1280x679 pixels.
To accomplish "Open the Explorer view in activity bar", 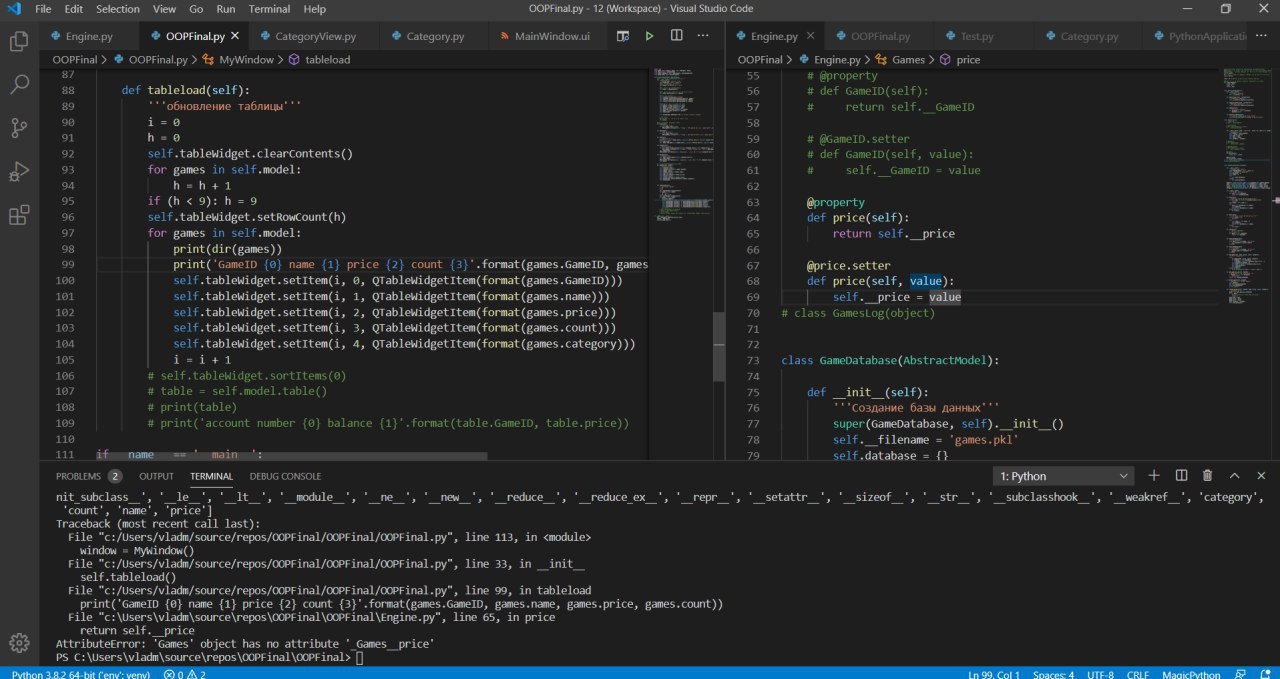I will coord(19,42).
